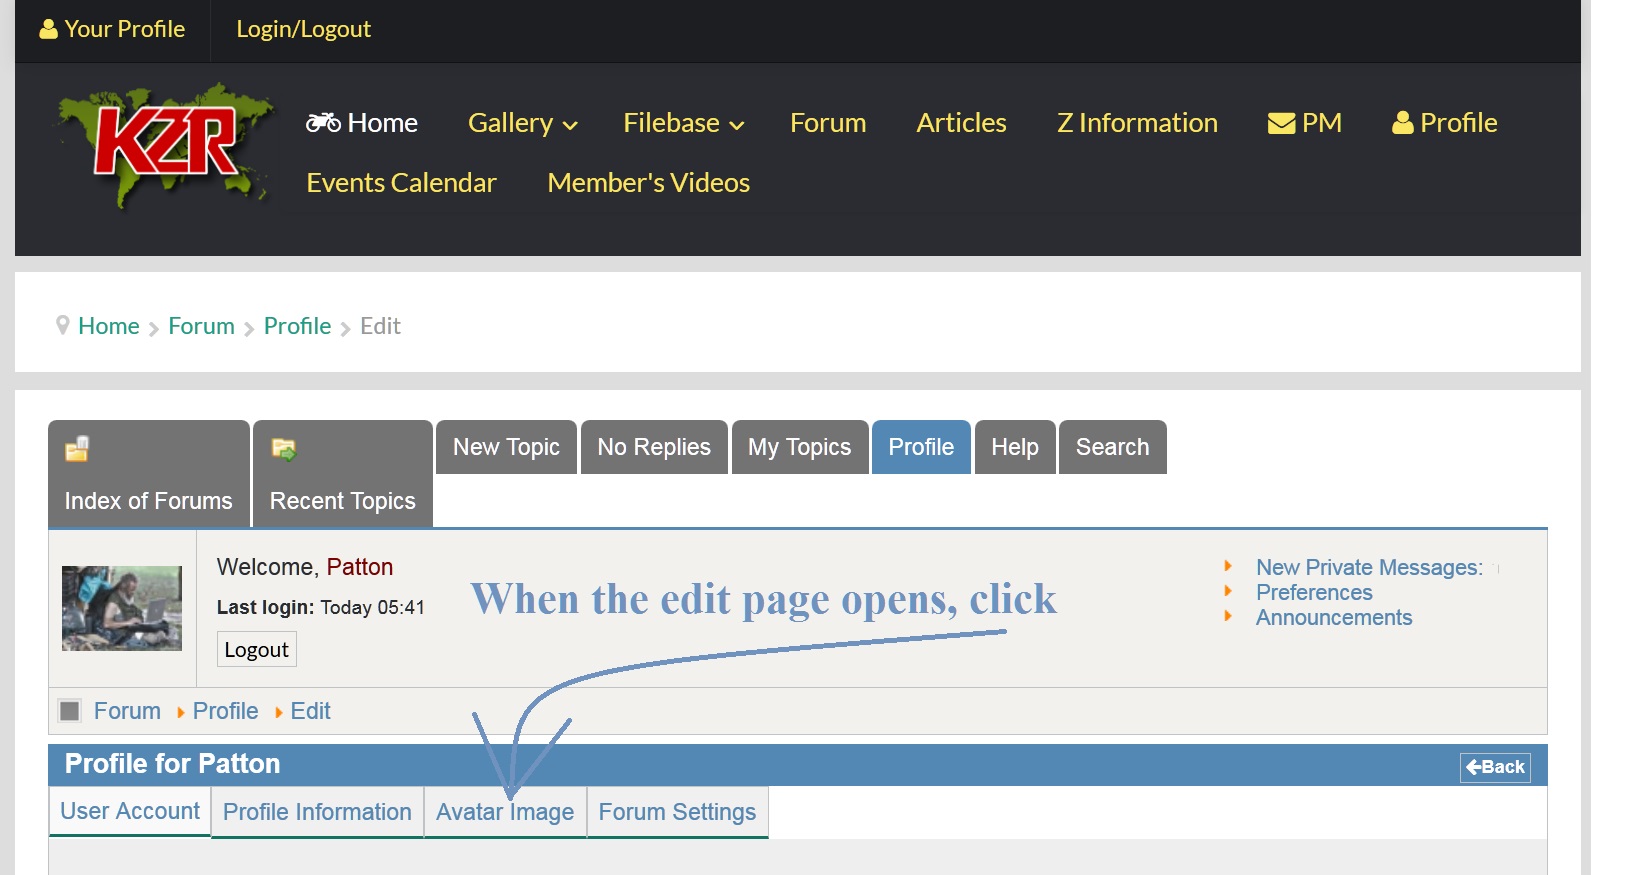Open the Announcements link
Image resolution: width=1641 pixels, height=875 pixels.
1333,618
